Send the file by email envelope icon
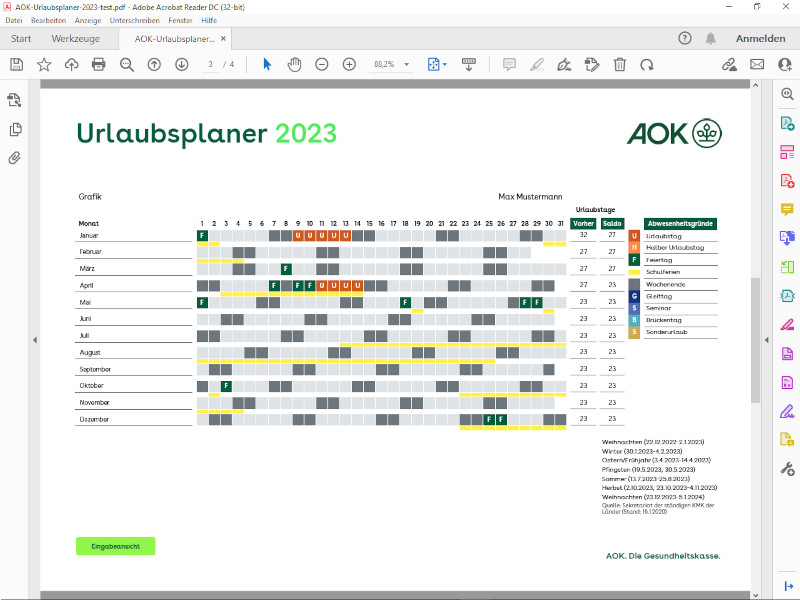Image resolution: width=800 pixels, height=600 pixels. pos(757,64)
